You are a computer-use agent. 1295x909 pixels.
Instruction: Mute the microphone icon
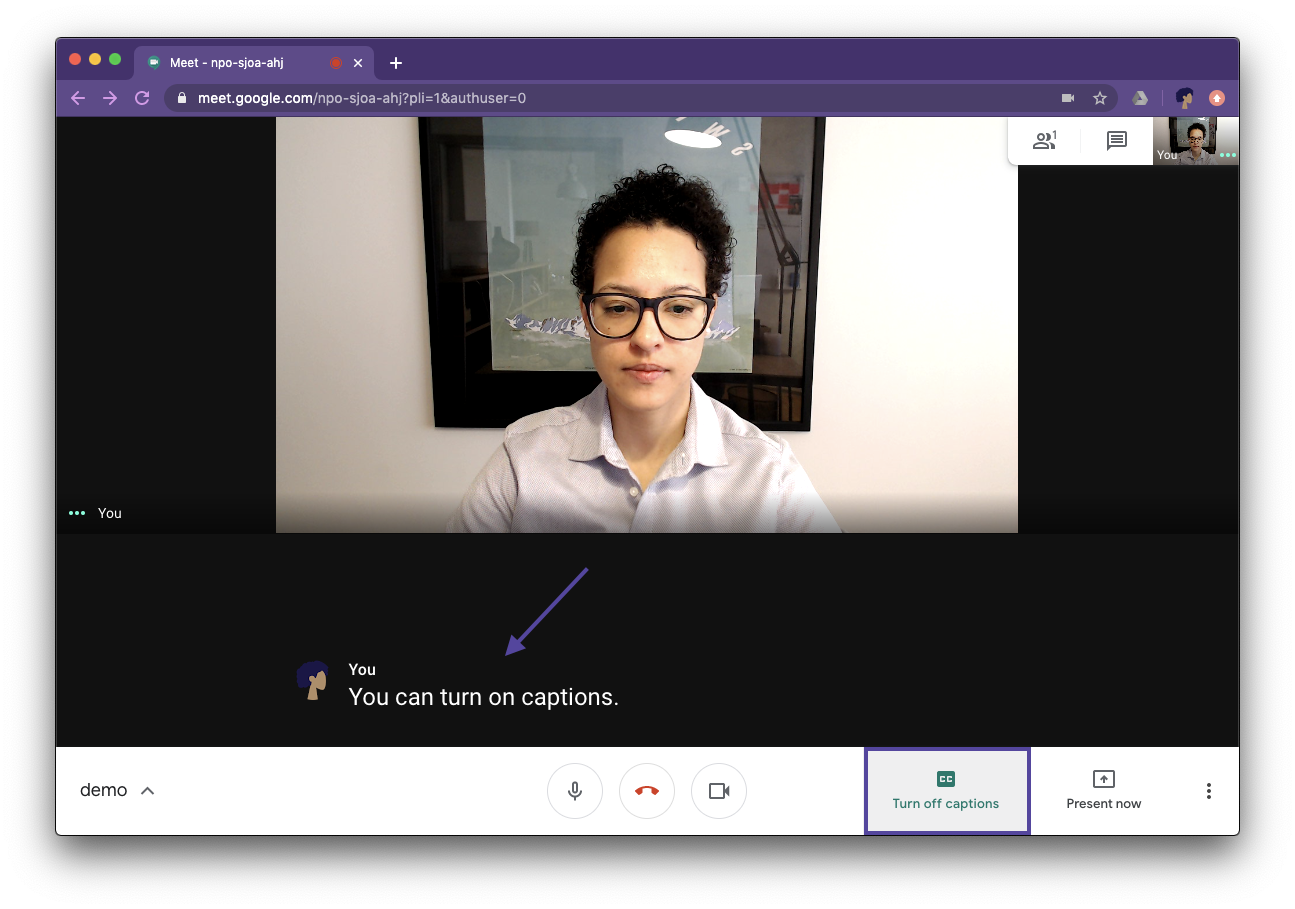coord(575,790)
